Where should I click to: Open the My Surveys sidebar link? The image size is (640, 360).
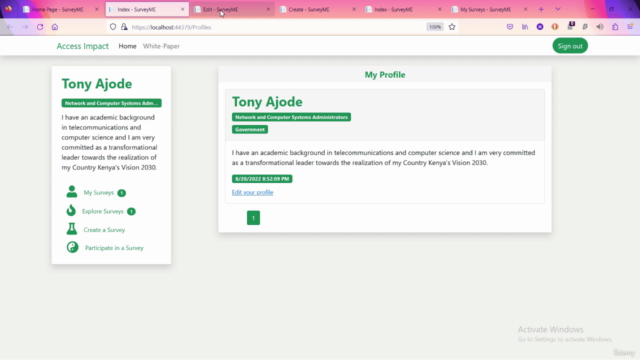(x=99, y=192)
